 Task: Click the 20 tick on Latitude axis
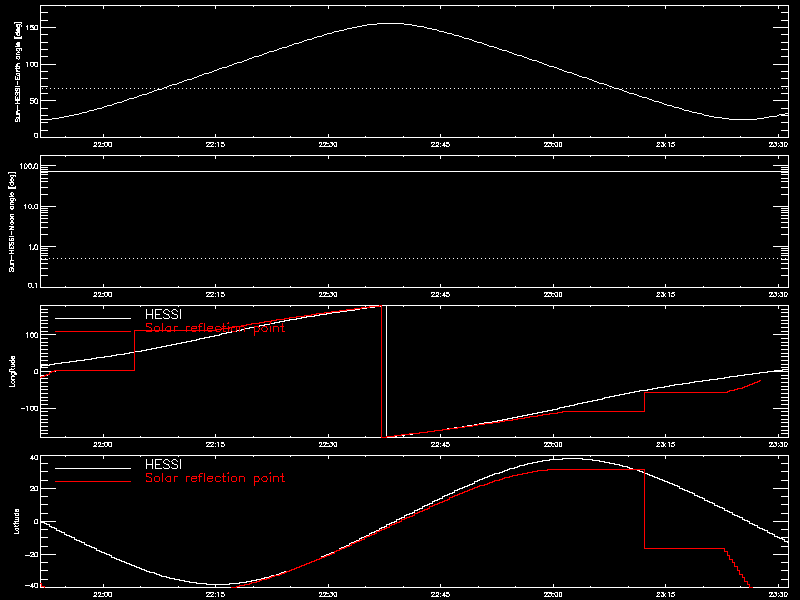tap(34, 489)
